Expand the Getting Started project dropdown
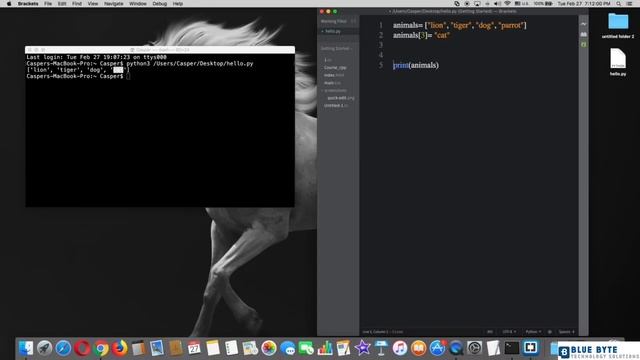640x360 pixels. coord(336,49)
